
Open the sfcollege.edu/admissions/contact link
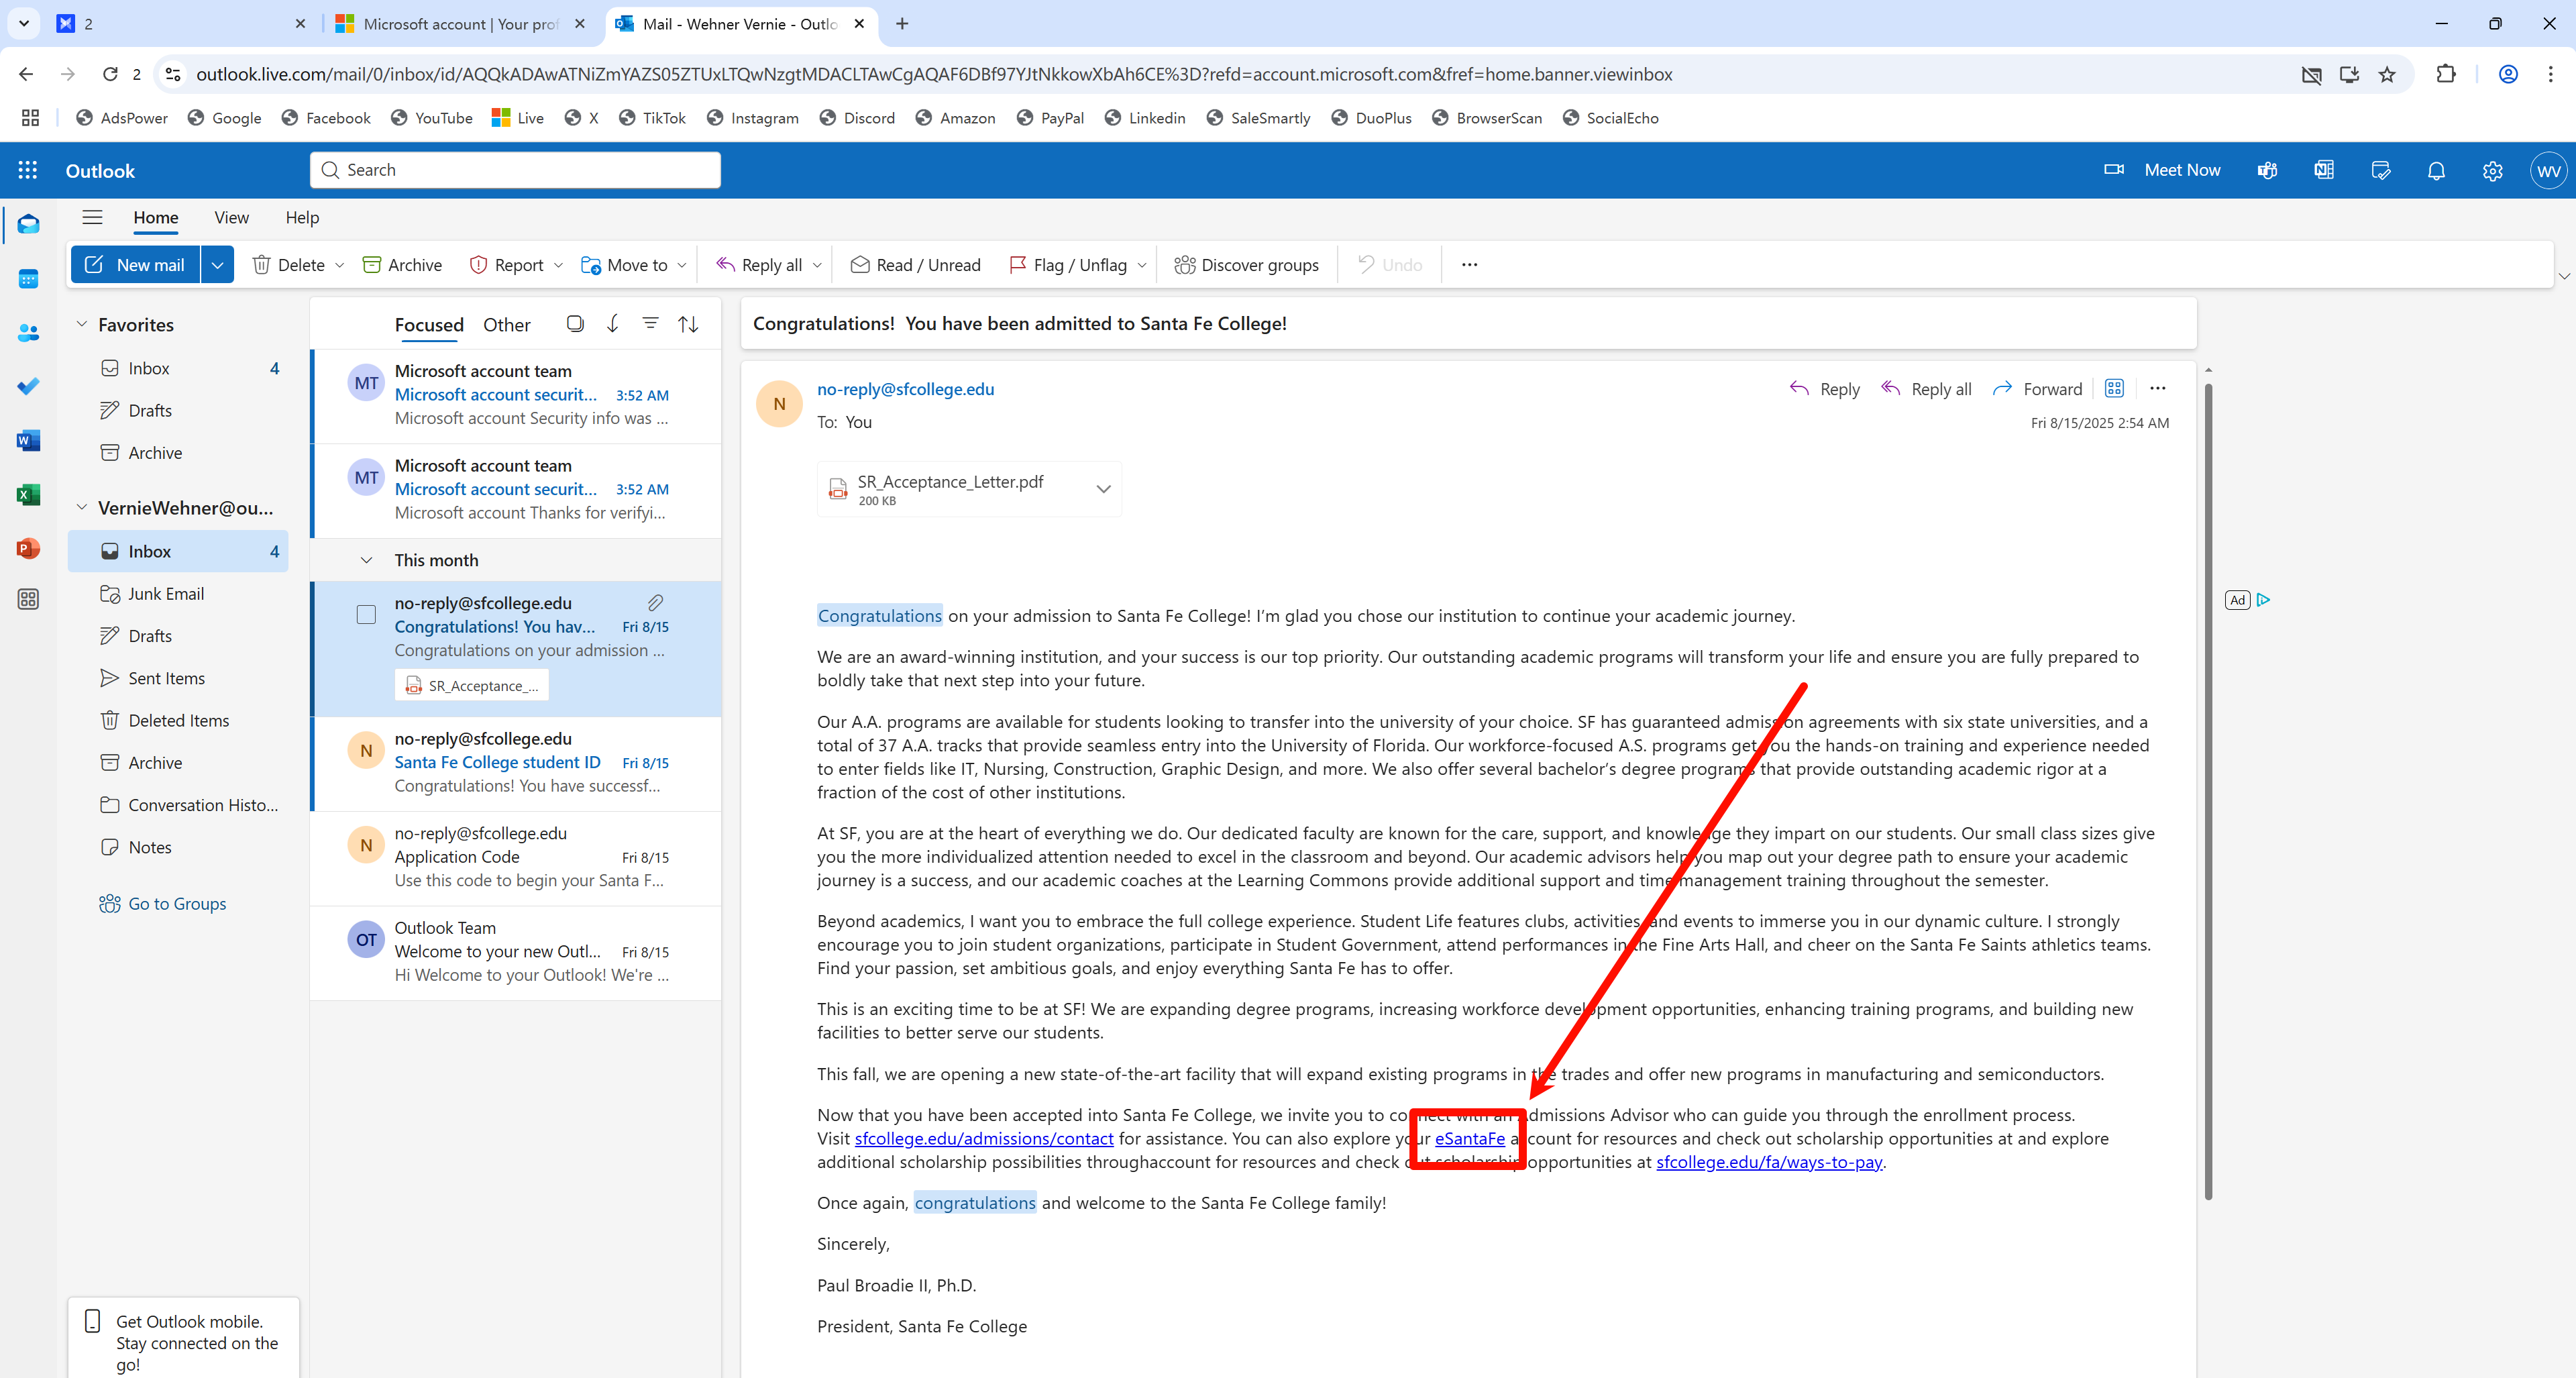[983, 1138]
